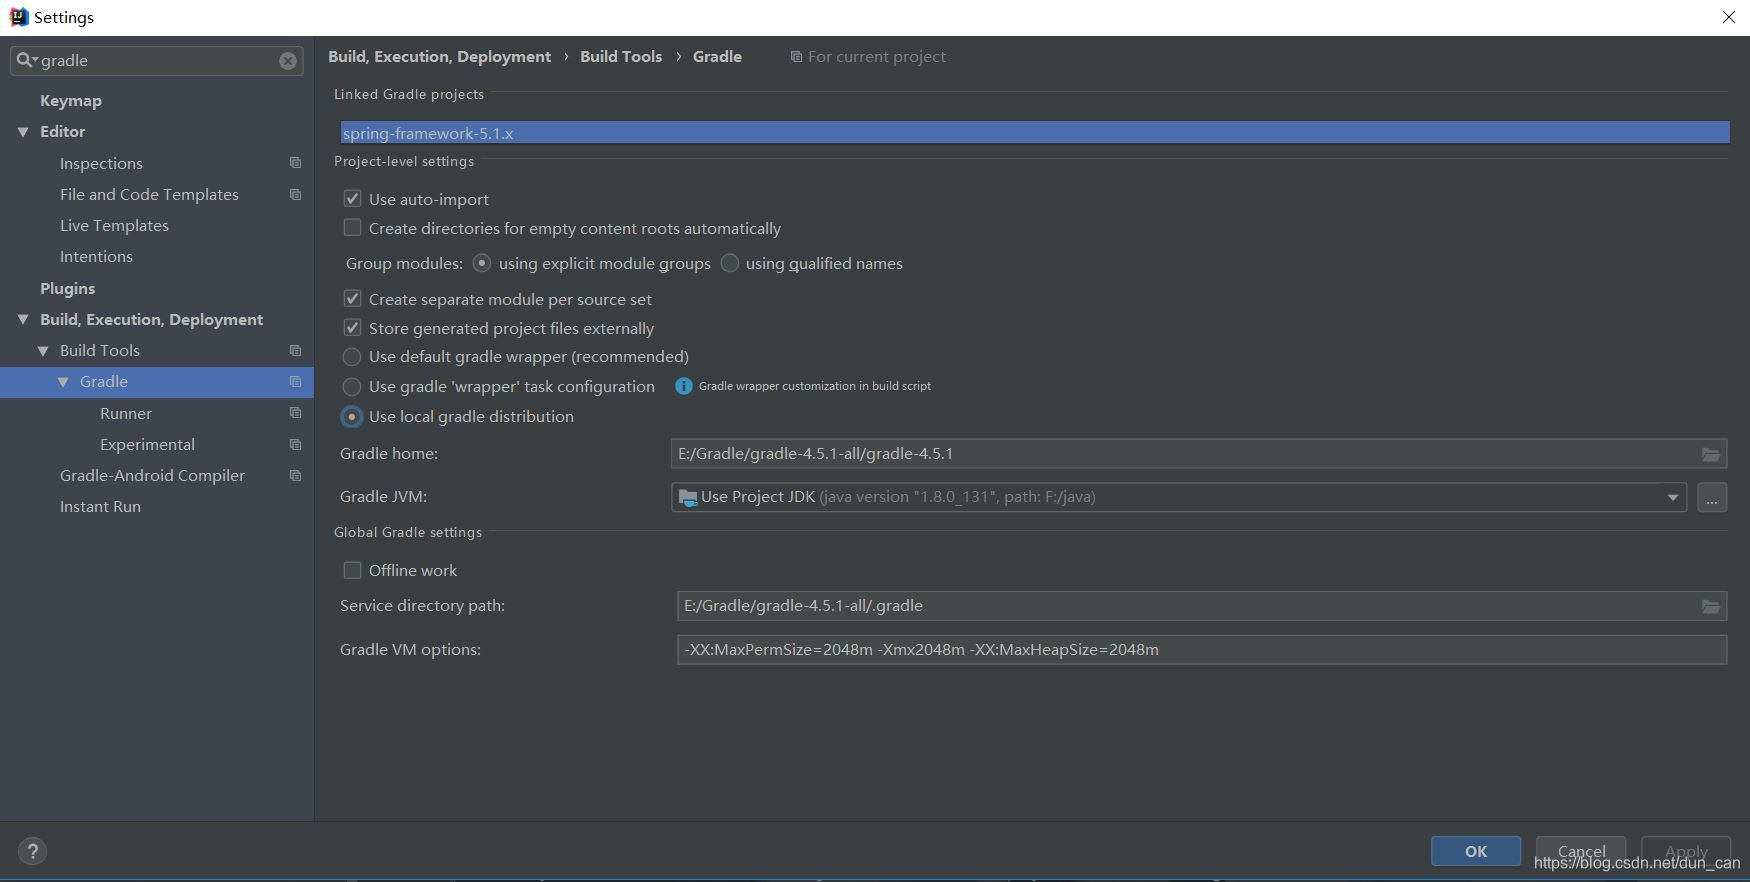The height and width of the screenshot is (882, 1750).
Task: Click project-level icon beside File and Code Templates
Action: [x=295, y=194]
